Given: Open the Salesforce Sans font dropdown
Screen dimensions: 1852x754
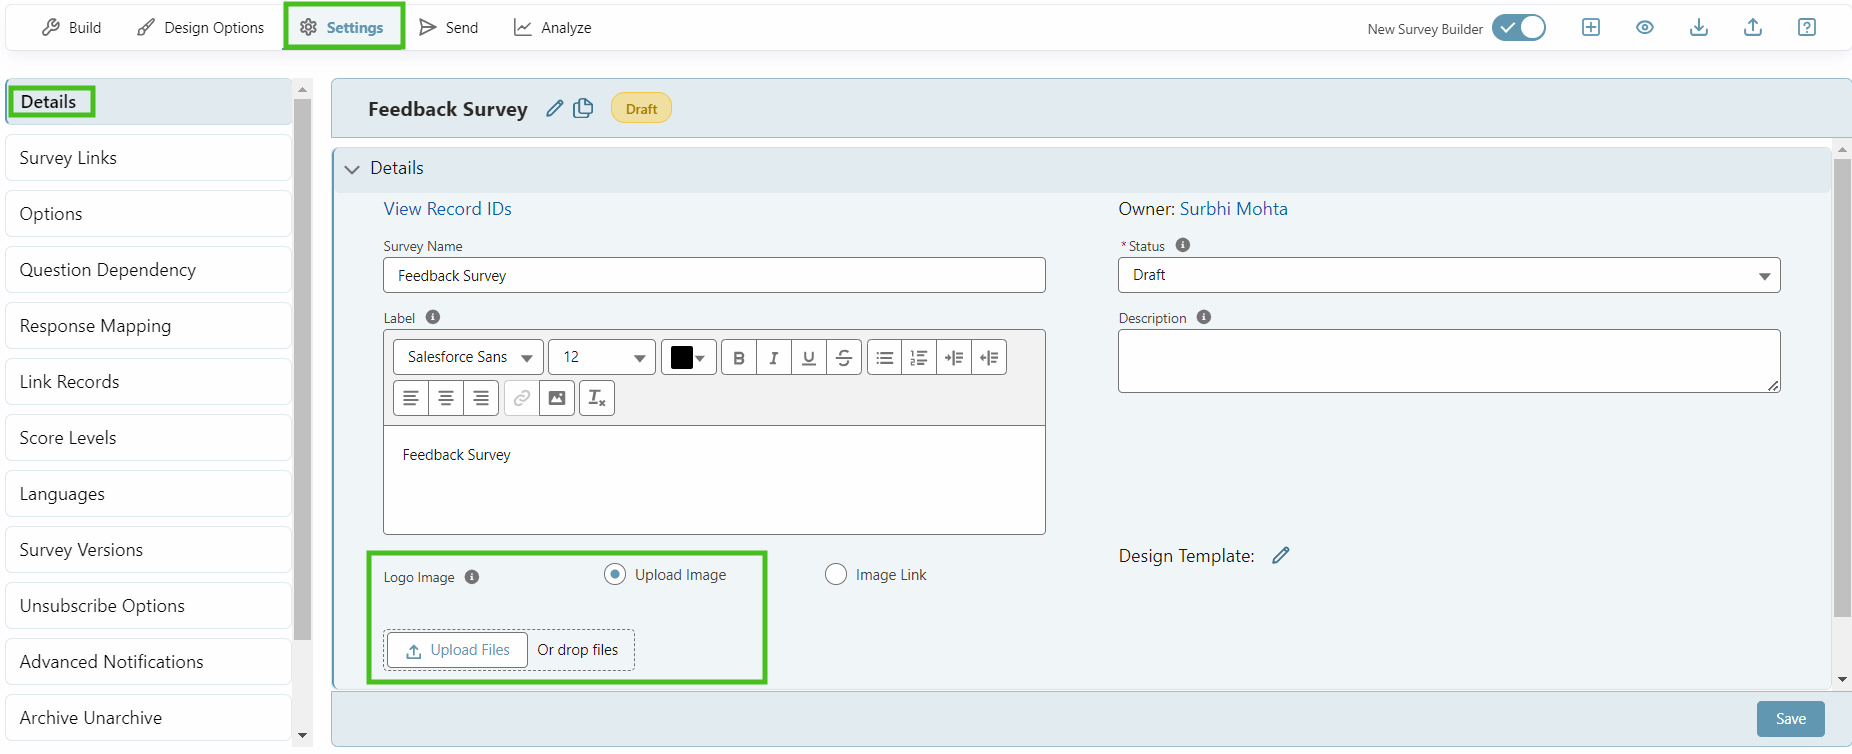Looking at the screenshot, I should (x=469, y=357).
